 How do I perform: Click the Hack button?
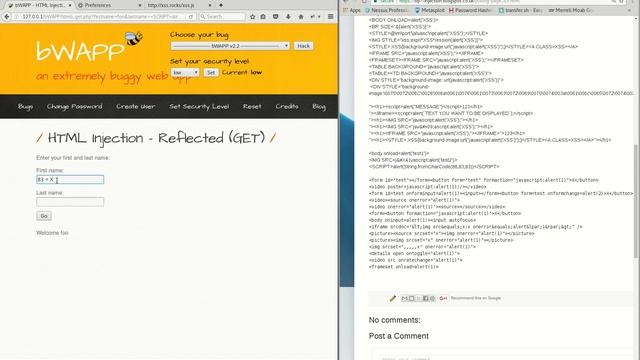click(303, 46)
